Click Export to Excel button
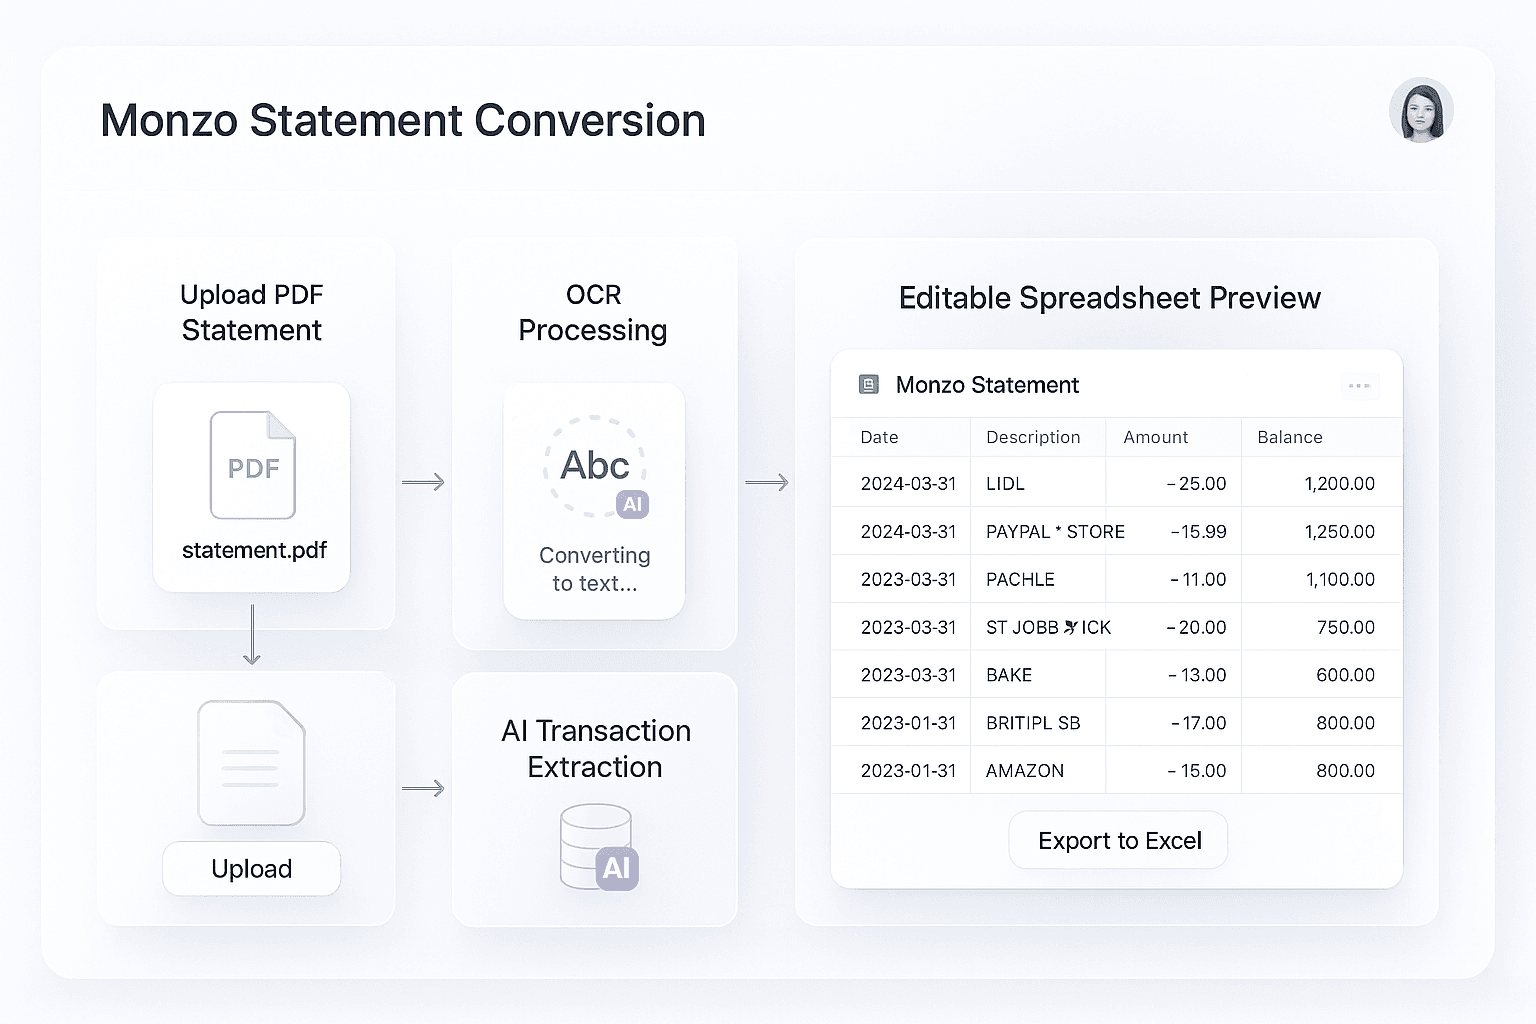1536x1024 pixels. pyautogui.click(x=1119, y=841)
